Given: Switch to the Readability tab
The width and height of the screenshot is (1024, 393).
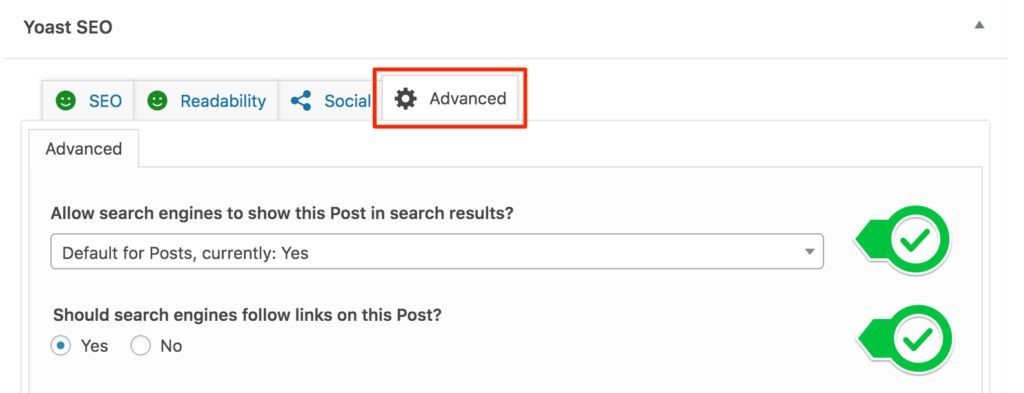Looking at the screenshot, I should (206, 101).
